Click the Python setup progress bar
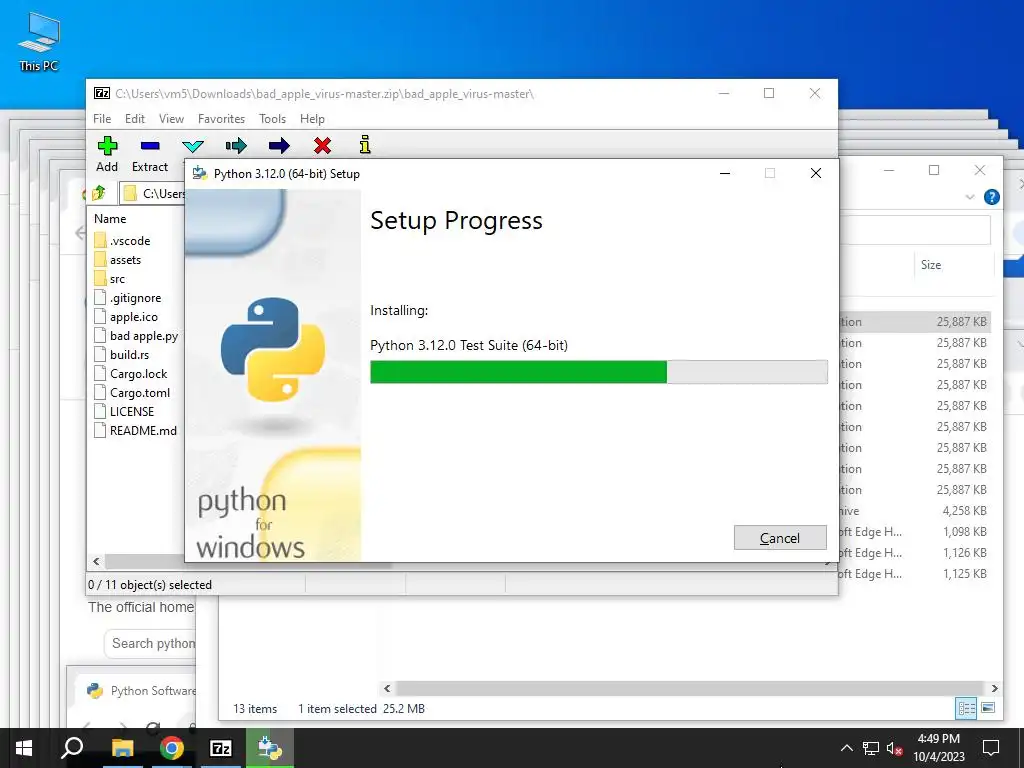 (598, 372)
